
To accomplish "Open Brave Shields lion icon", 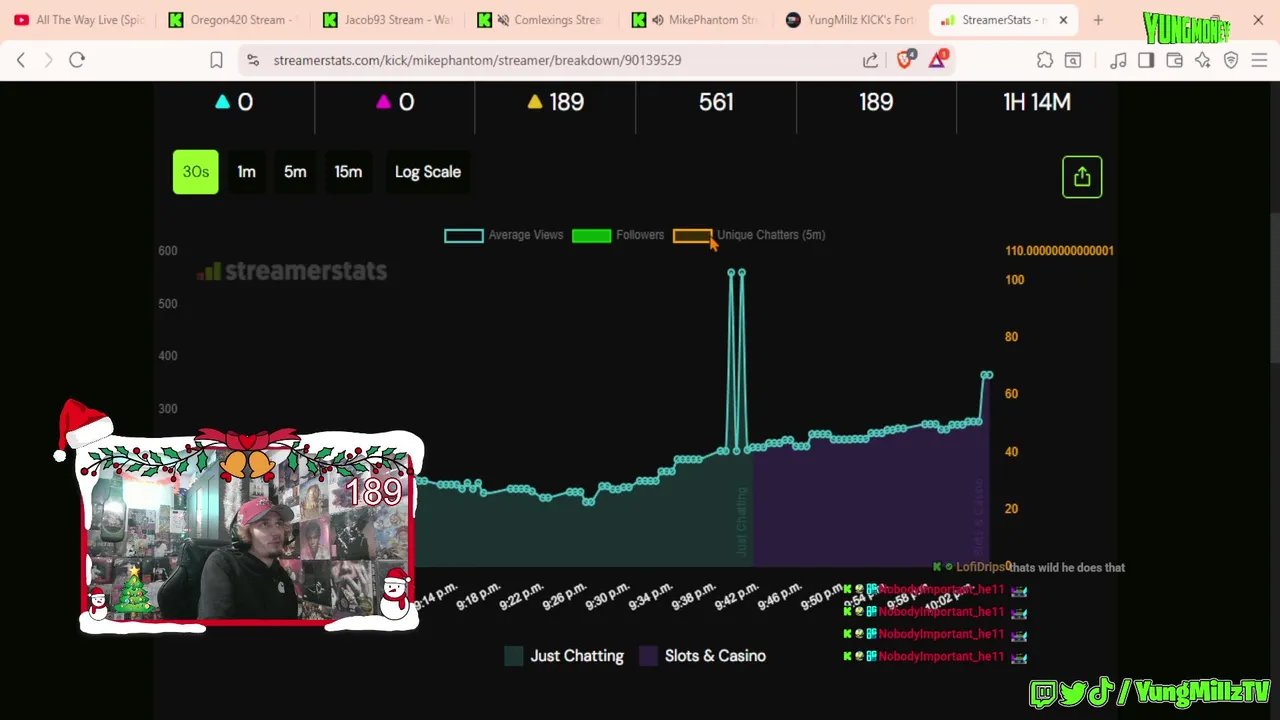I will tap(905, 59).
